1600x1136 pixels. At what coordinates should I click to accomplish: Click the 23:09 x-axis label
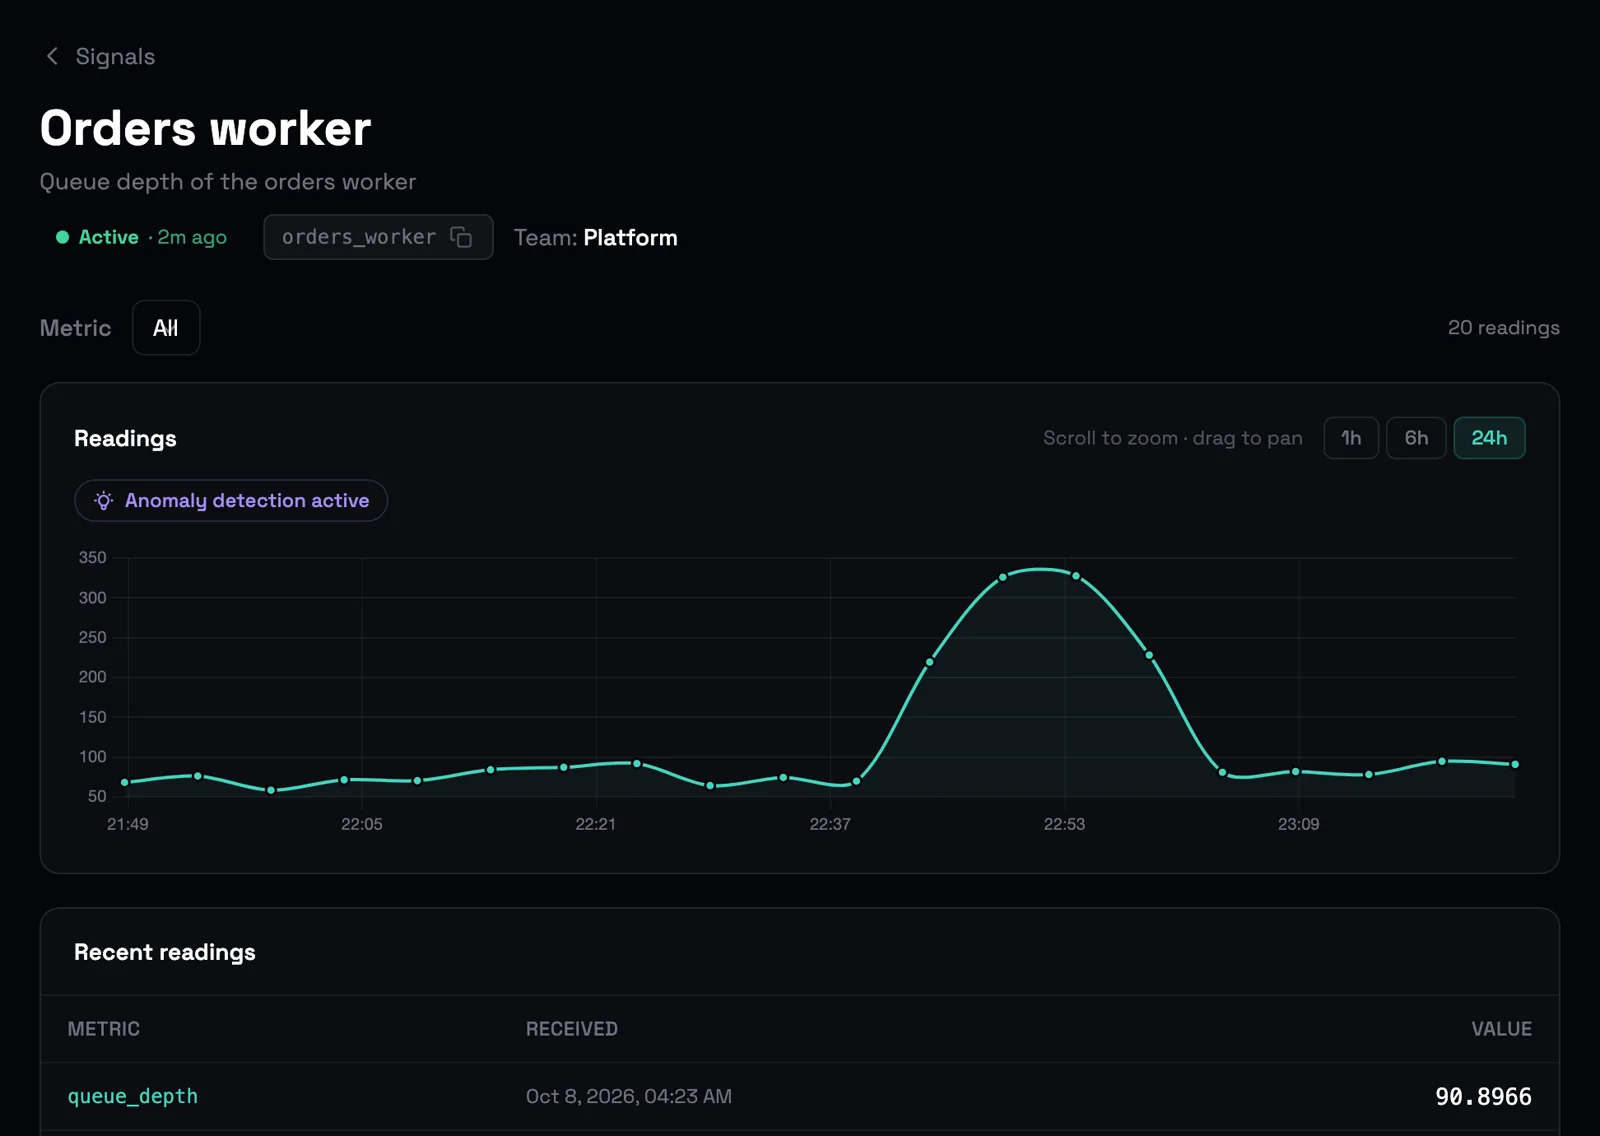coord(1298,824)
